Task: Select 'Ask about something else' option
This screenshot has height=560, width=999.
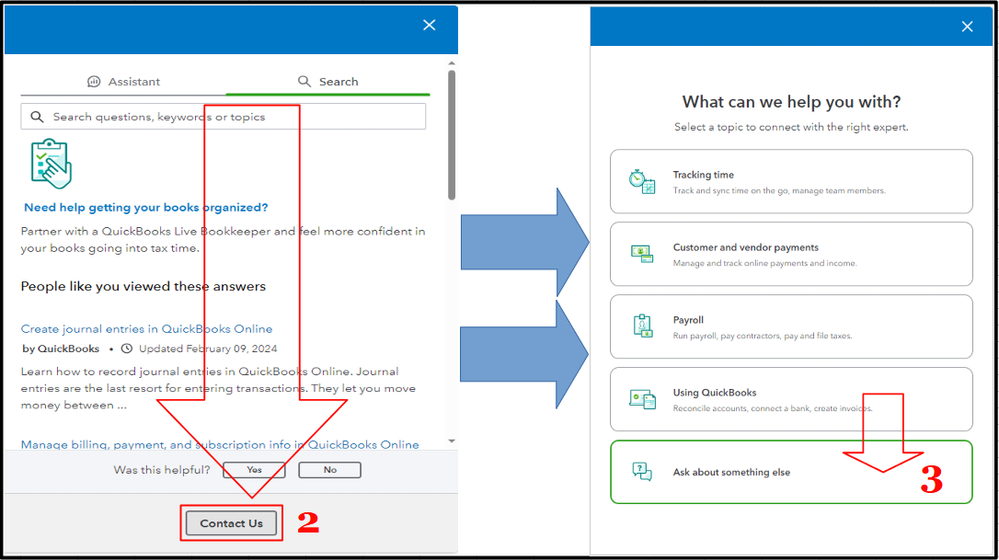Action: 791,472
